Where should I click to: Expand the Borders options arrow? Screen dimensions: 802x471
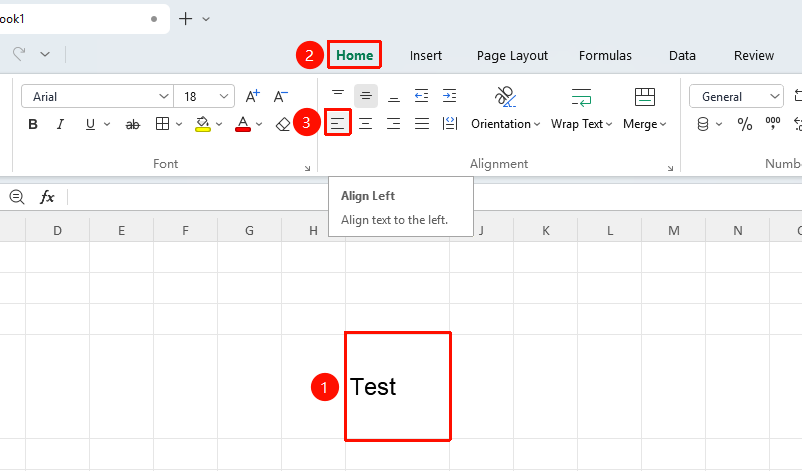179,124
